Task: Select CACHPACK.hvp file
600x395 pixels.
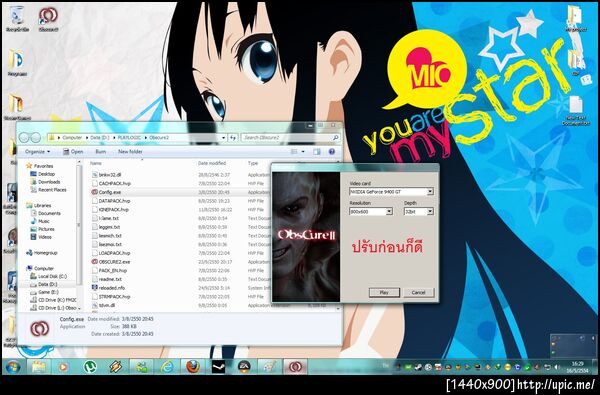Action: point(111,183)
